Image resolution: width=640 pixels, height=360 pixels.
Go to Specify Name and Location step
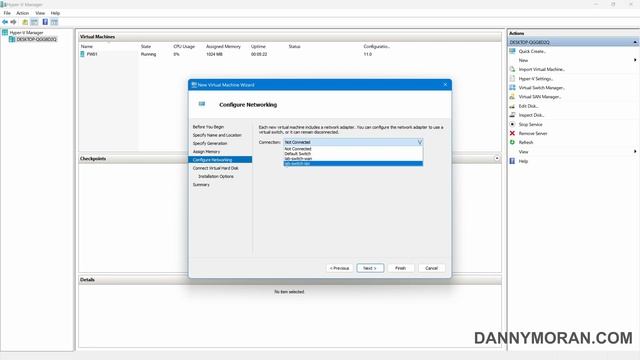[217, 135]
